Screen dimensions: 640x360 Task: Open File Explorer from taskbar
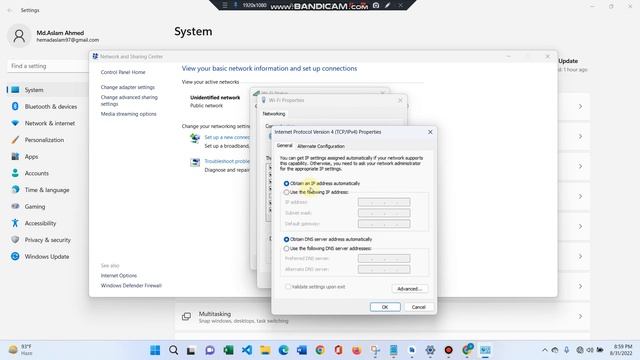coord(265,350)
